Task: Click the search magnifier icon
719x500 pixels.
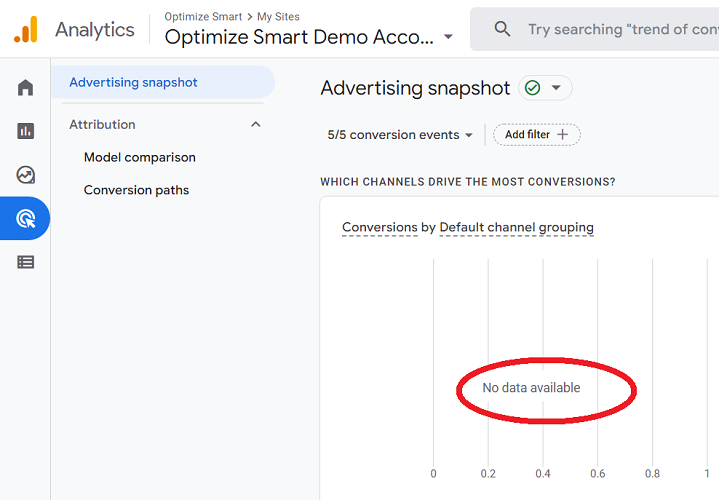Action: [x=502, y=29]
